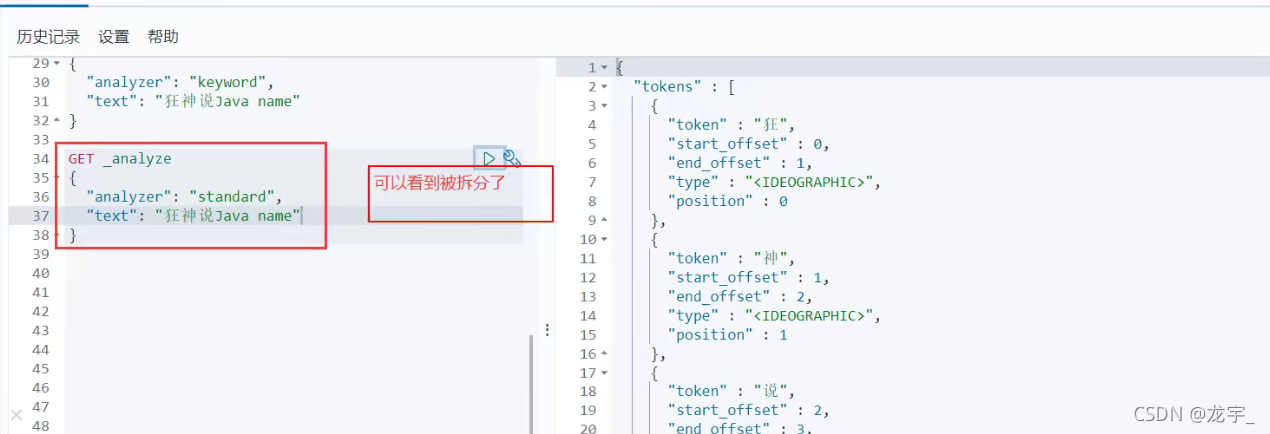
Task: Click the "start_offset" : 2 response line
Action: (748, 411)
